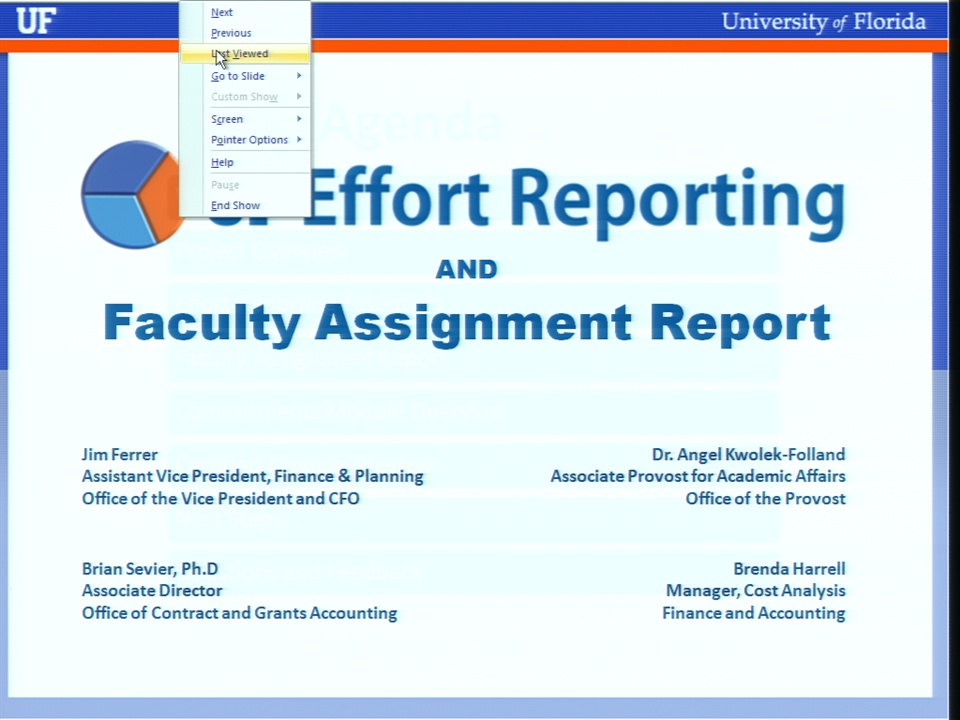This screenshot has width=960, height=720.
Task: Expand the Pointer Options arrow
Action: pyautogui.click(x=299, y=140)
